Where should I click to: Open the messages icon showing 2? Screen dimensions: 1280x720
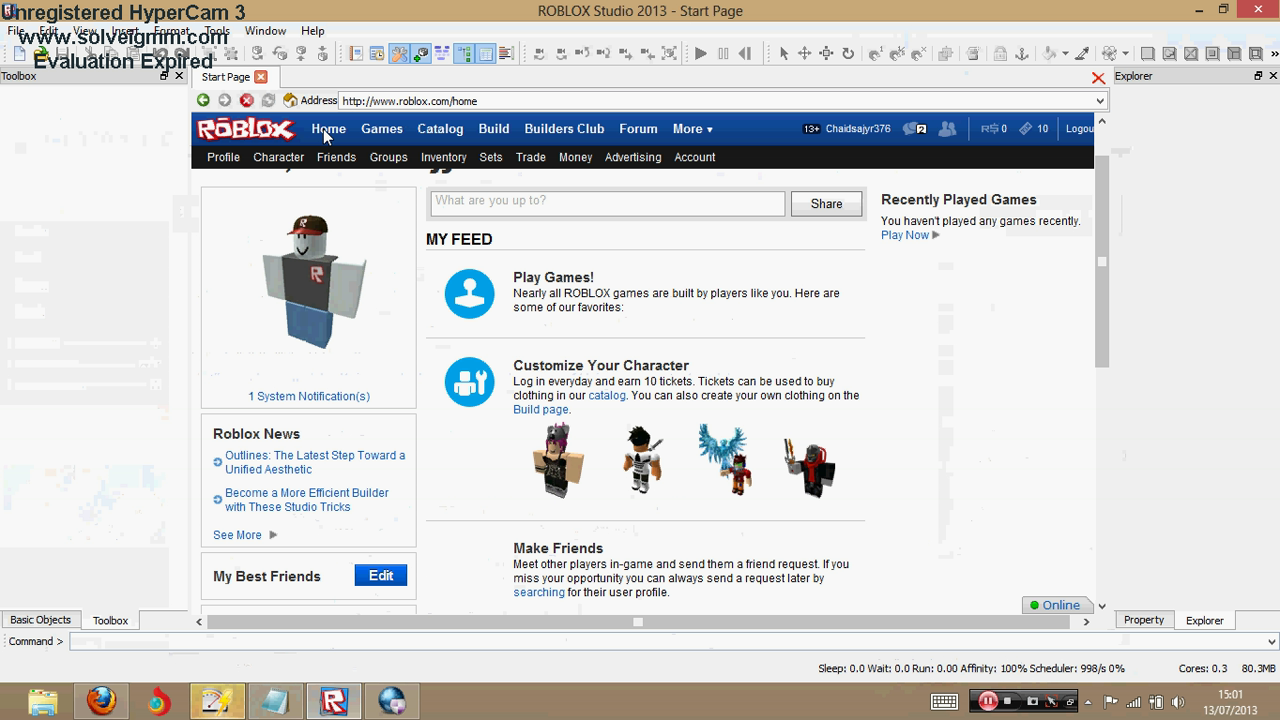point(914,129)
